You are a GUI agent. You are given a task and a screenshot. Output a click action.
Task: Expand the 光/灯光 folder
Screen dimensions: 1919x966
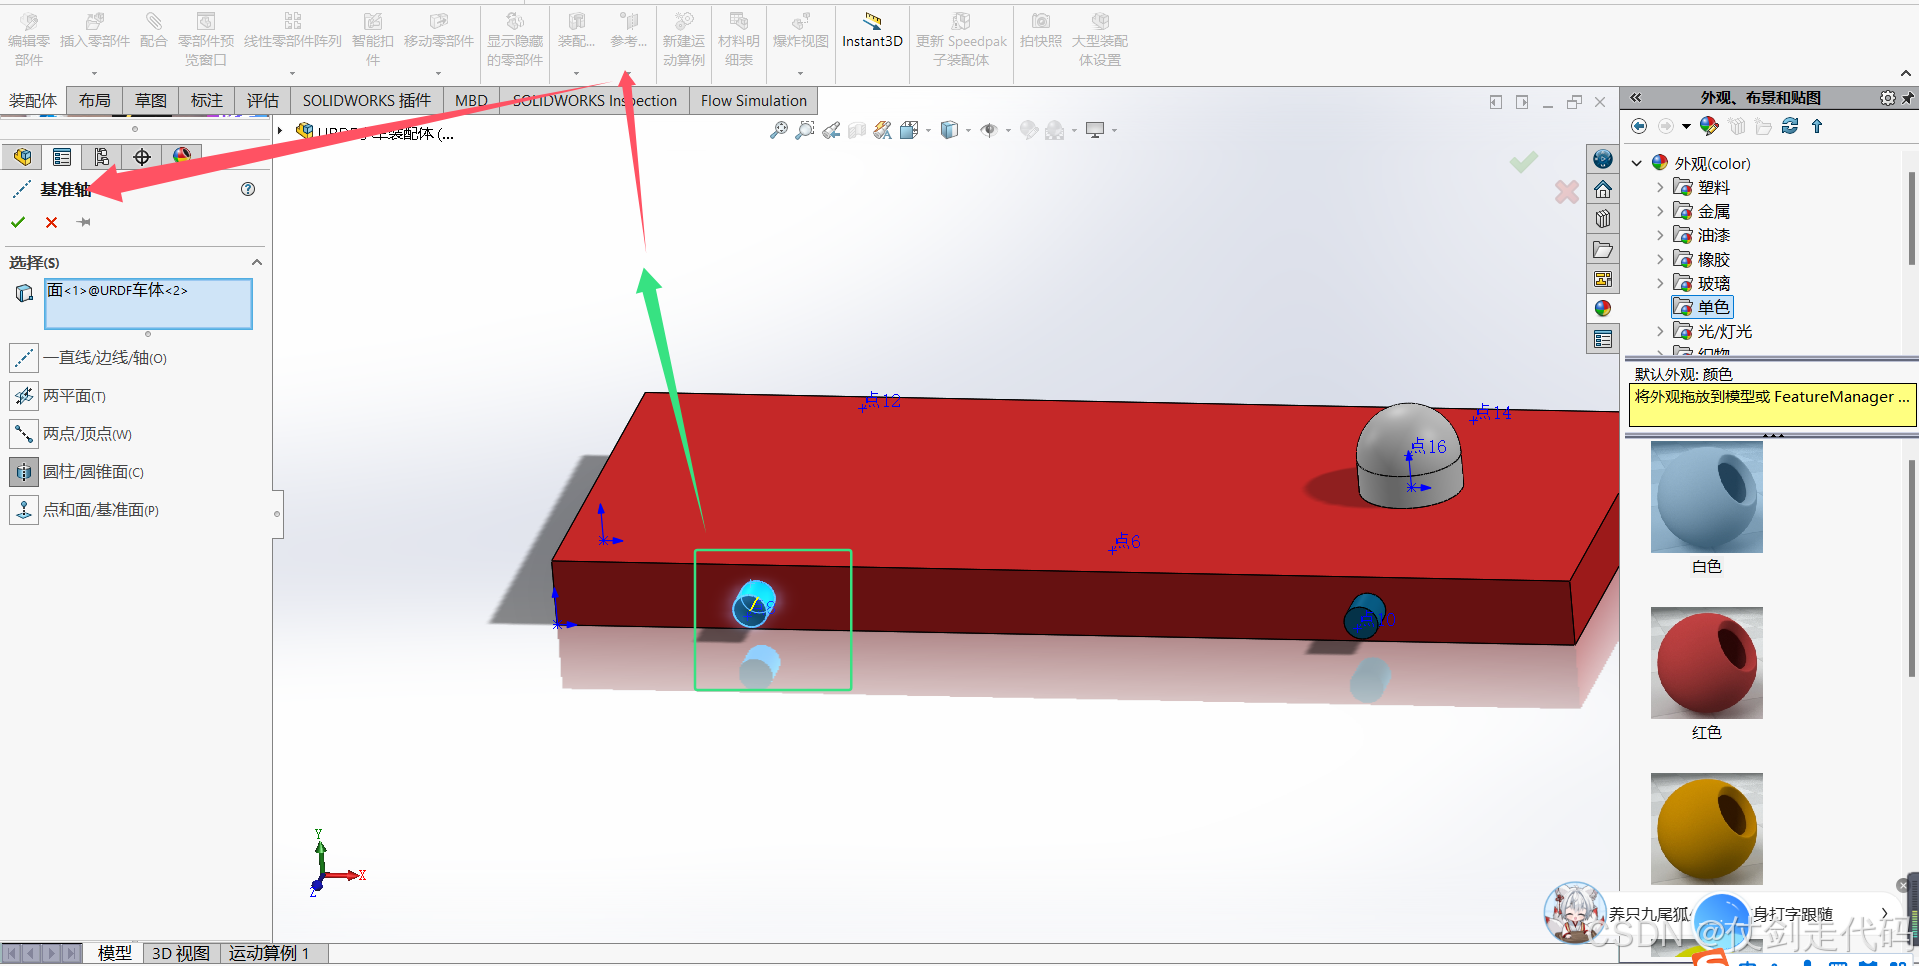pyautogui.click(x=1660, y=331)
